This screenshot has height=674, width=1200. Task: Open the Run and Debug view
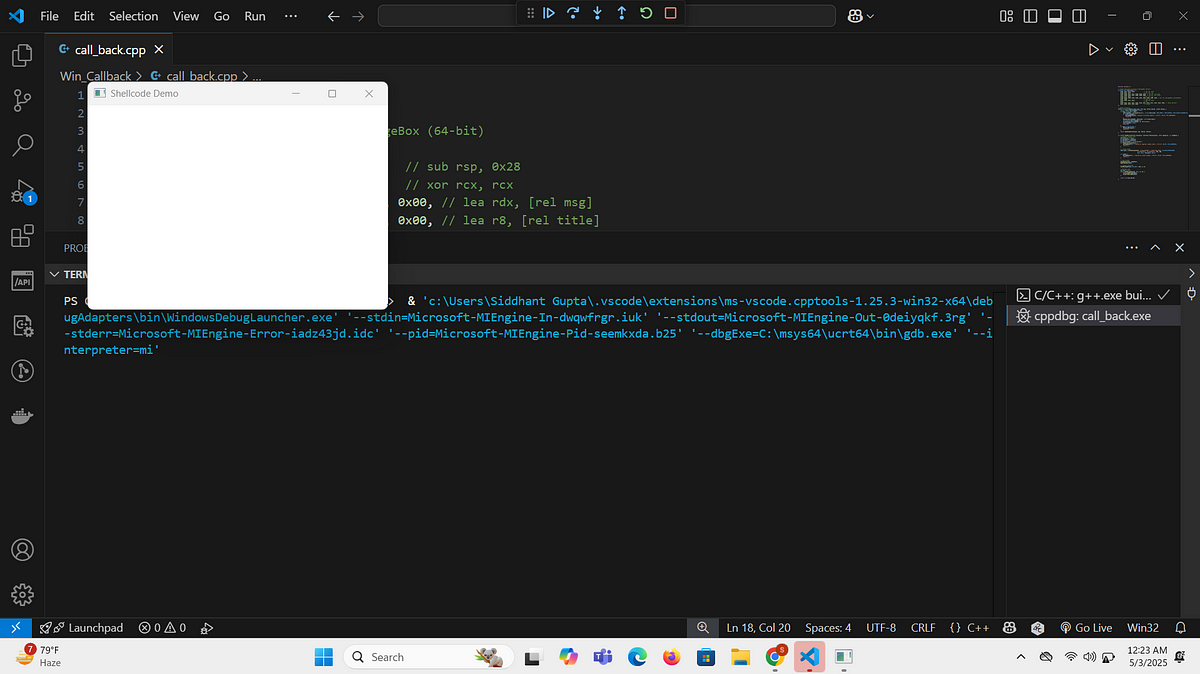[x=22, y=191]
